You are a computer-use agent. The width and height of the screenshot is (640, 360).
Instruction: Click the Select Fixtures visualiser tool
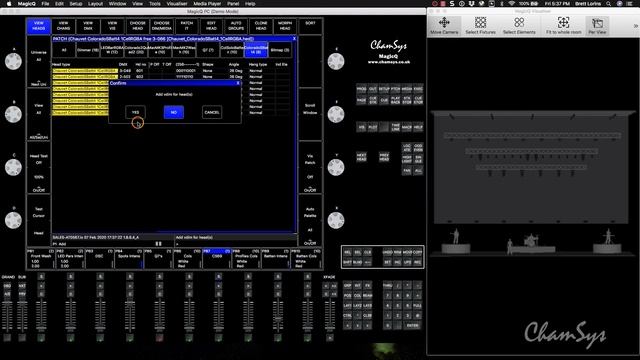[x=480, y=25]
